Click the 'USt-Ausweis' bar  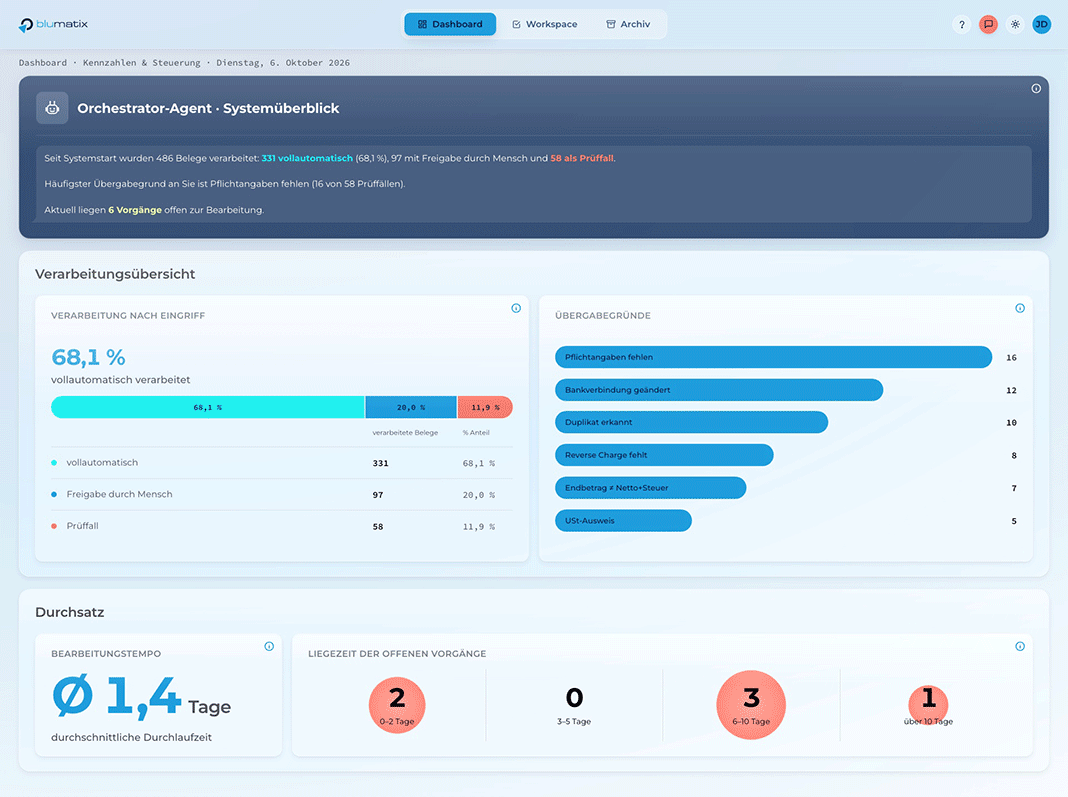coord(623,520)
